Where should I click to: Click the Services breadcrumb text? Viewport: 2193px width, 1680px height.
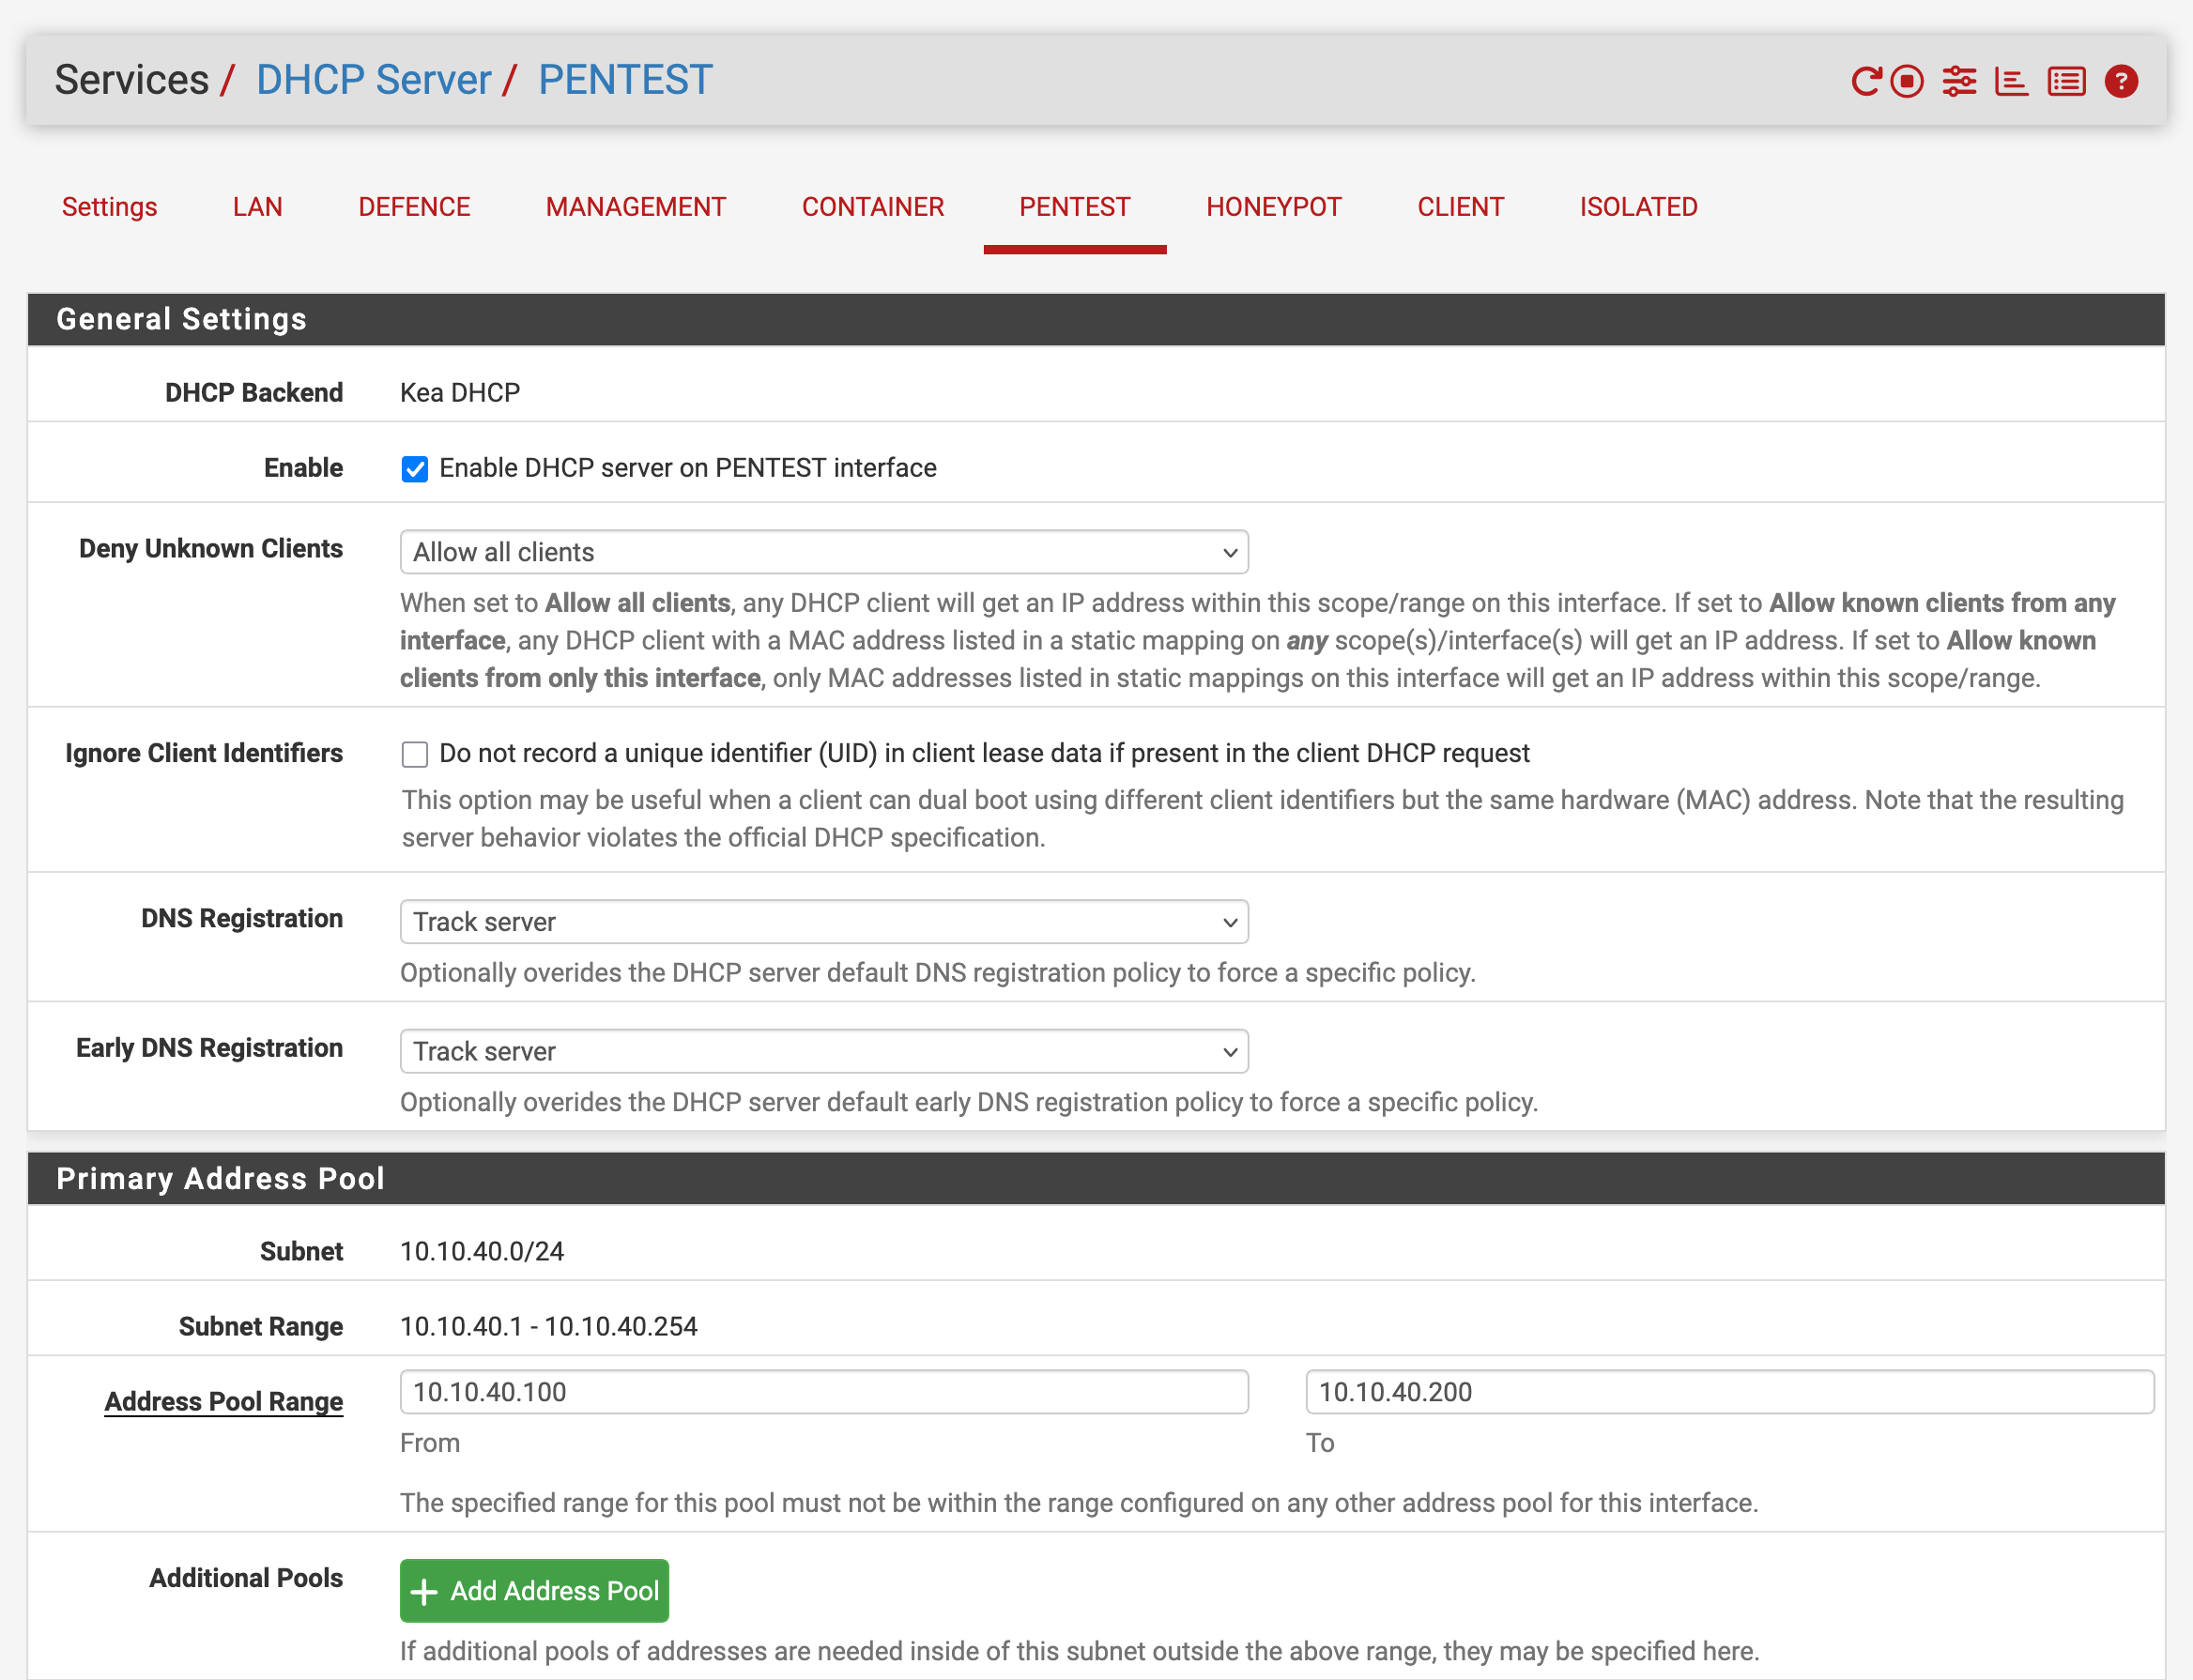click(132, 80)
